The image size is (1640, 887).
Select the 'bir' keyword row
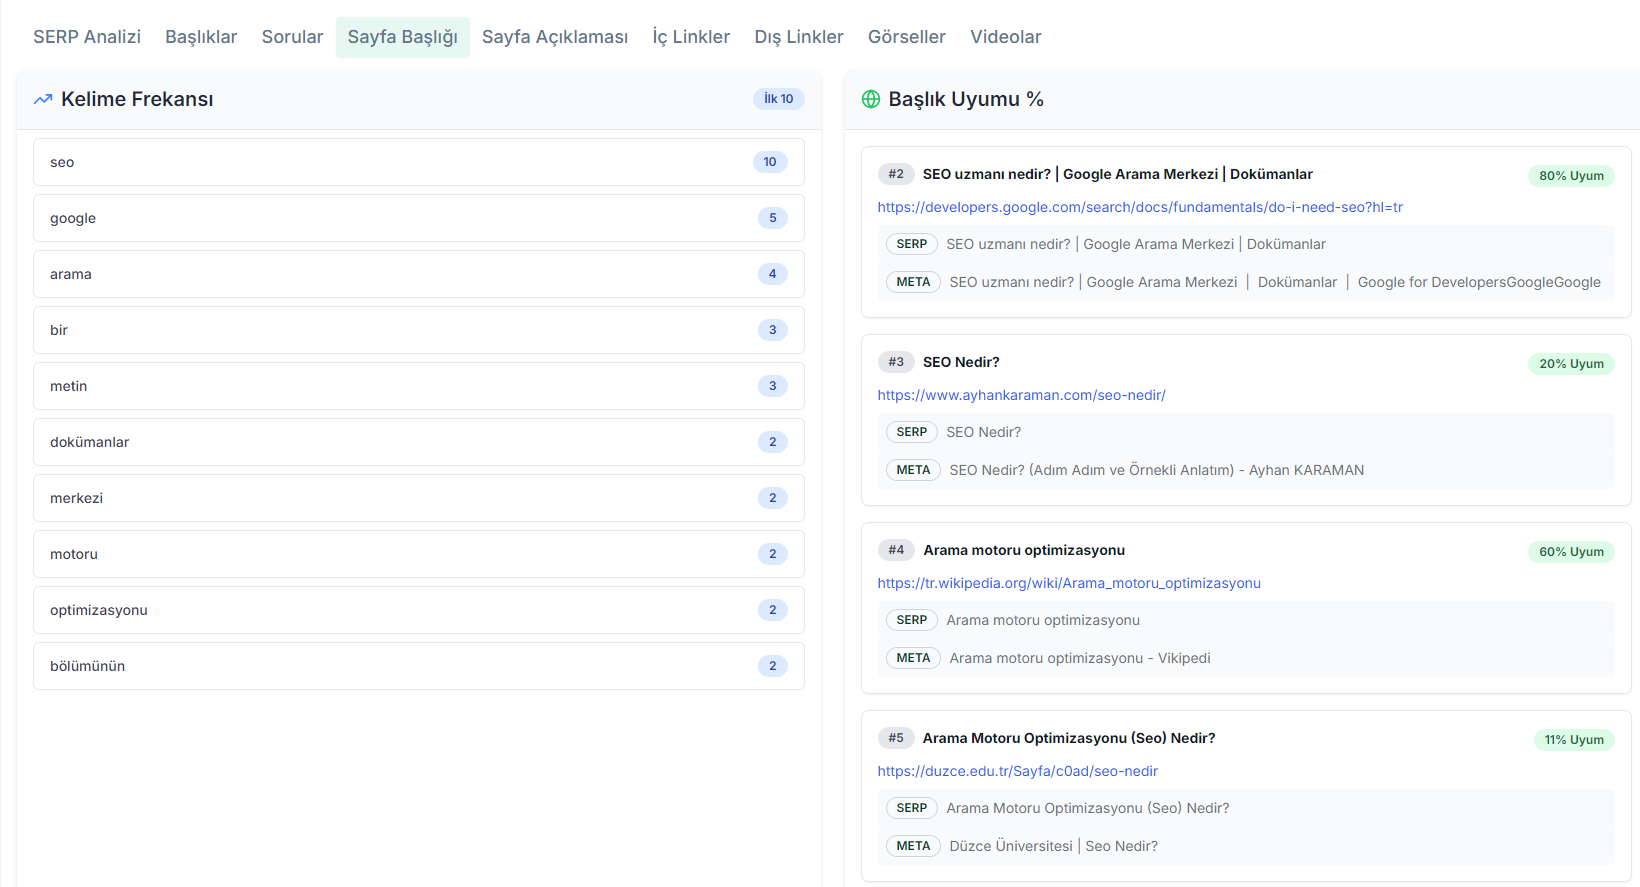419,330
